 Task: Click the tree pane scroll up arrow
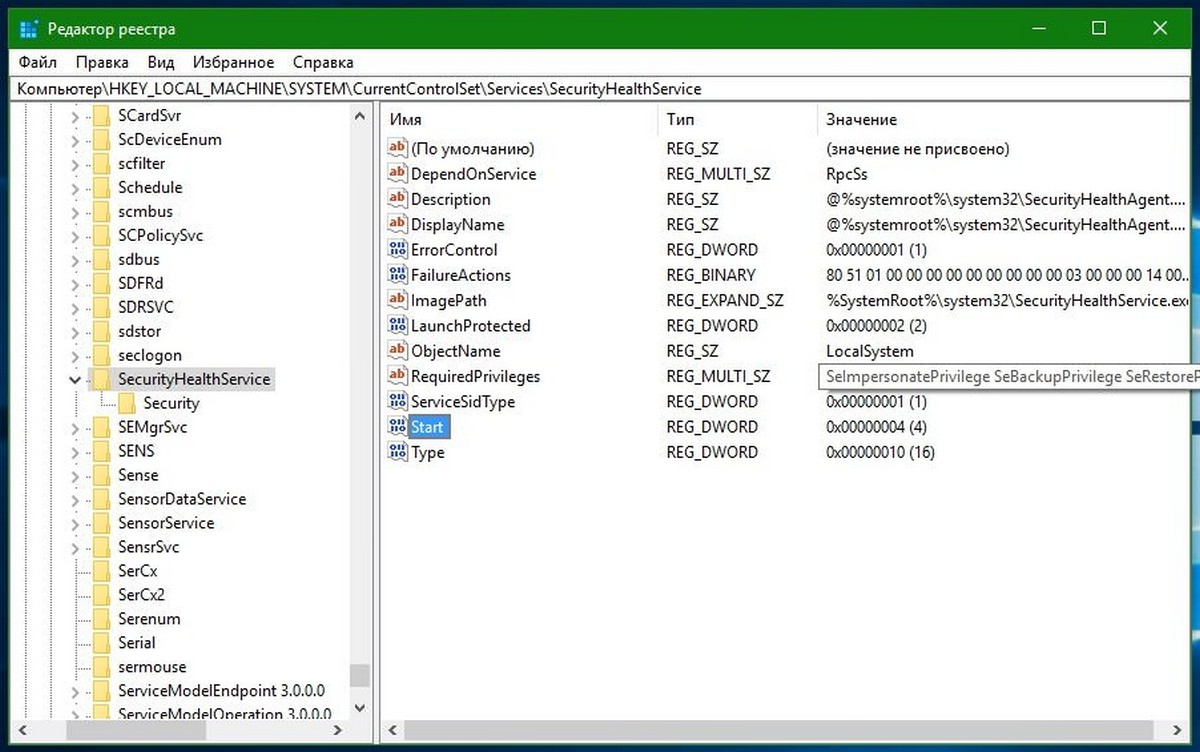(359, 117)
